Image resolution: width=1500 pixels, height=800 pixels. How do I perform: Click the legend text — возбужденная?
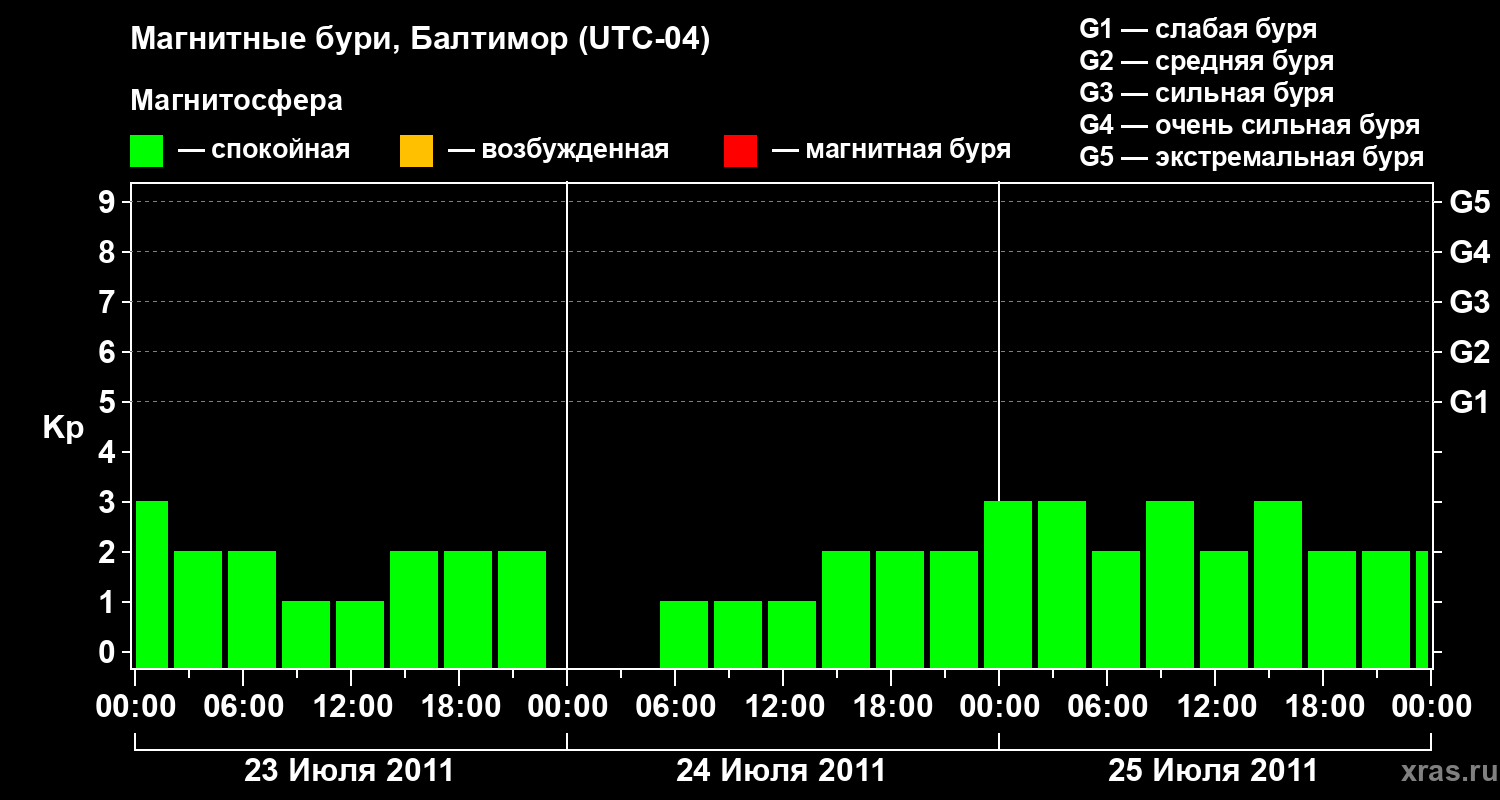(x=558, y=151)
